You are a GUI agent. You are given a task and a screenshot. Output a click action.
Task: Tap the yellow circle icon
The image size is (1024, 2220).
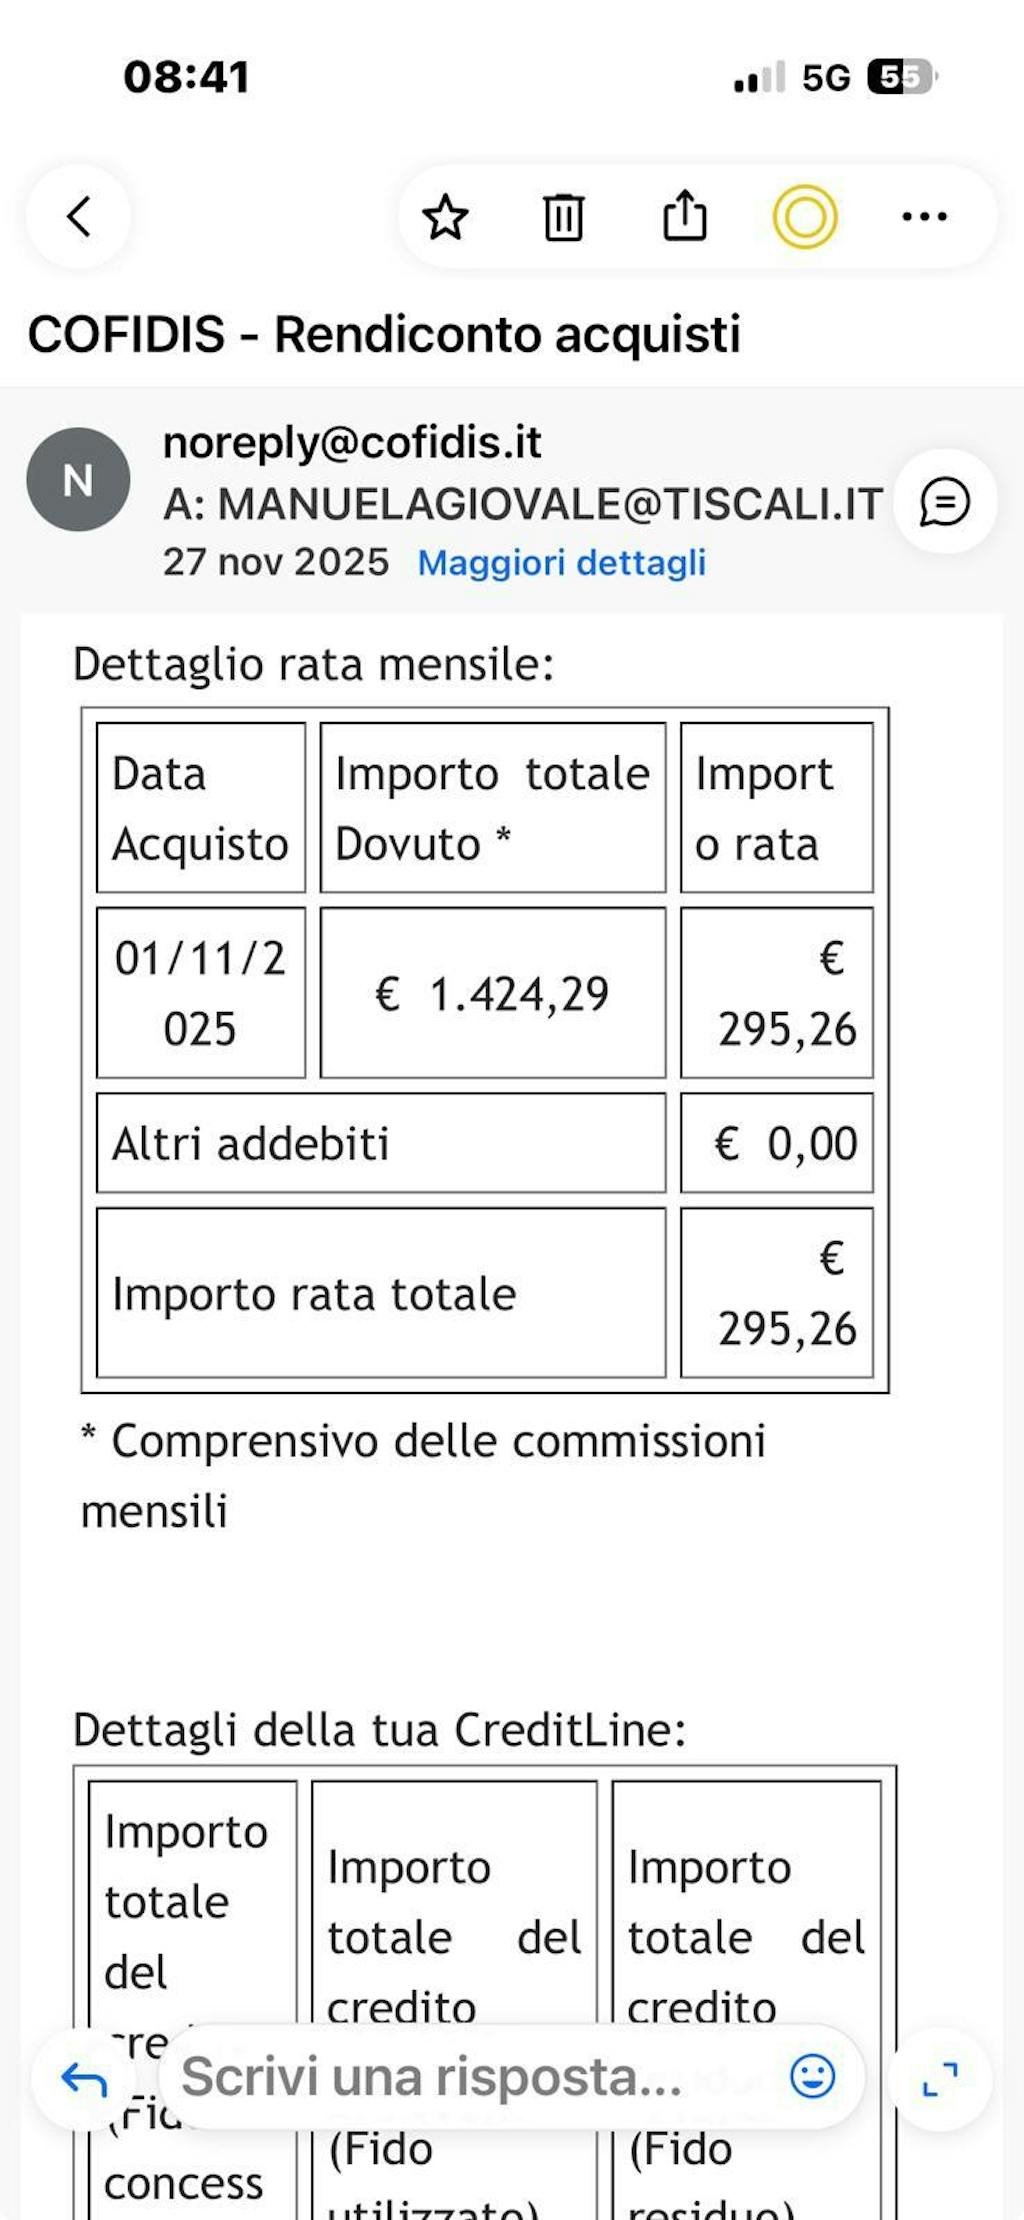click(805, 217)
